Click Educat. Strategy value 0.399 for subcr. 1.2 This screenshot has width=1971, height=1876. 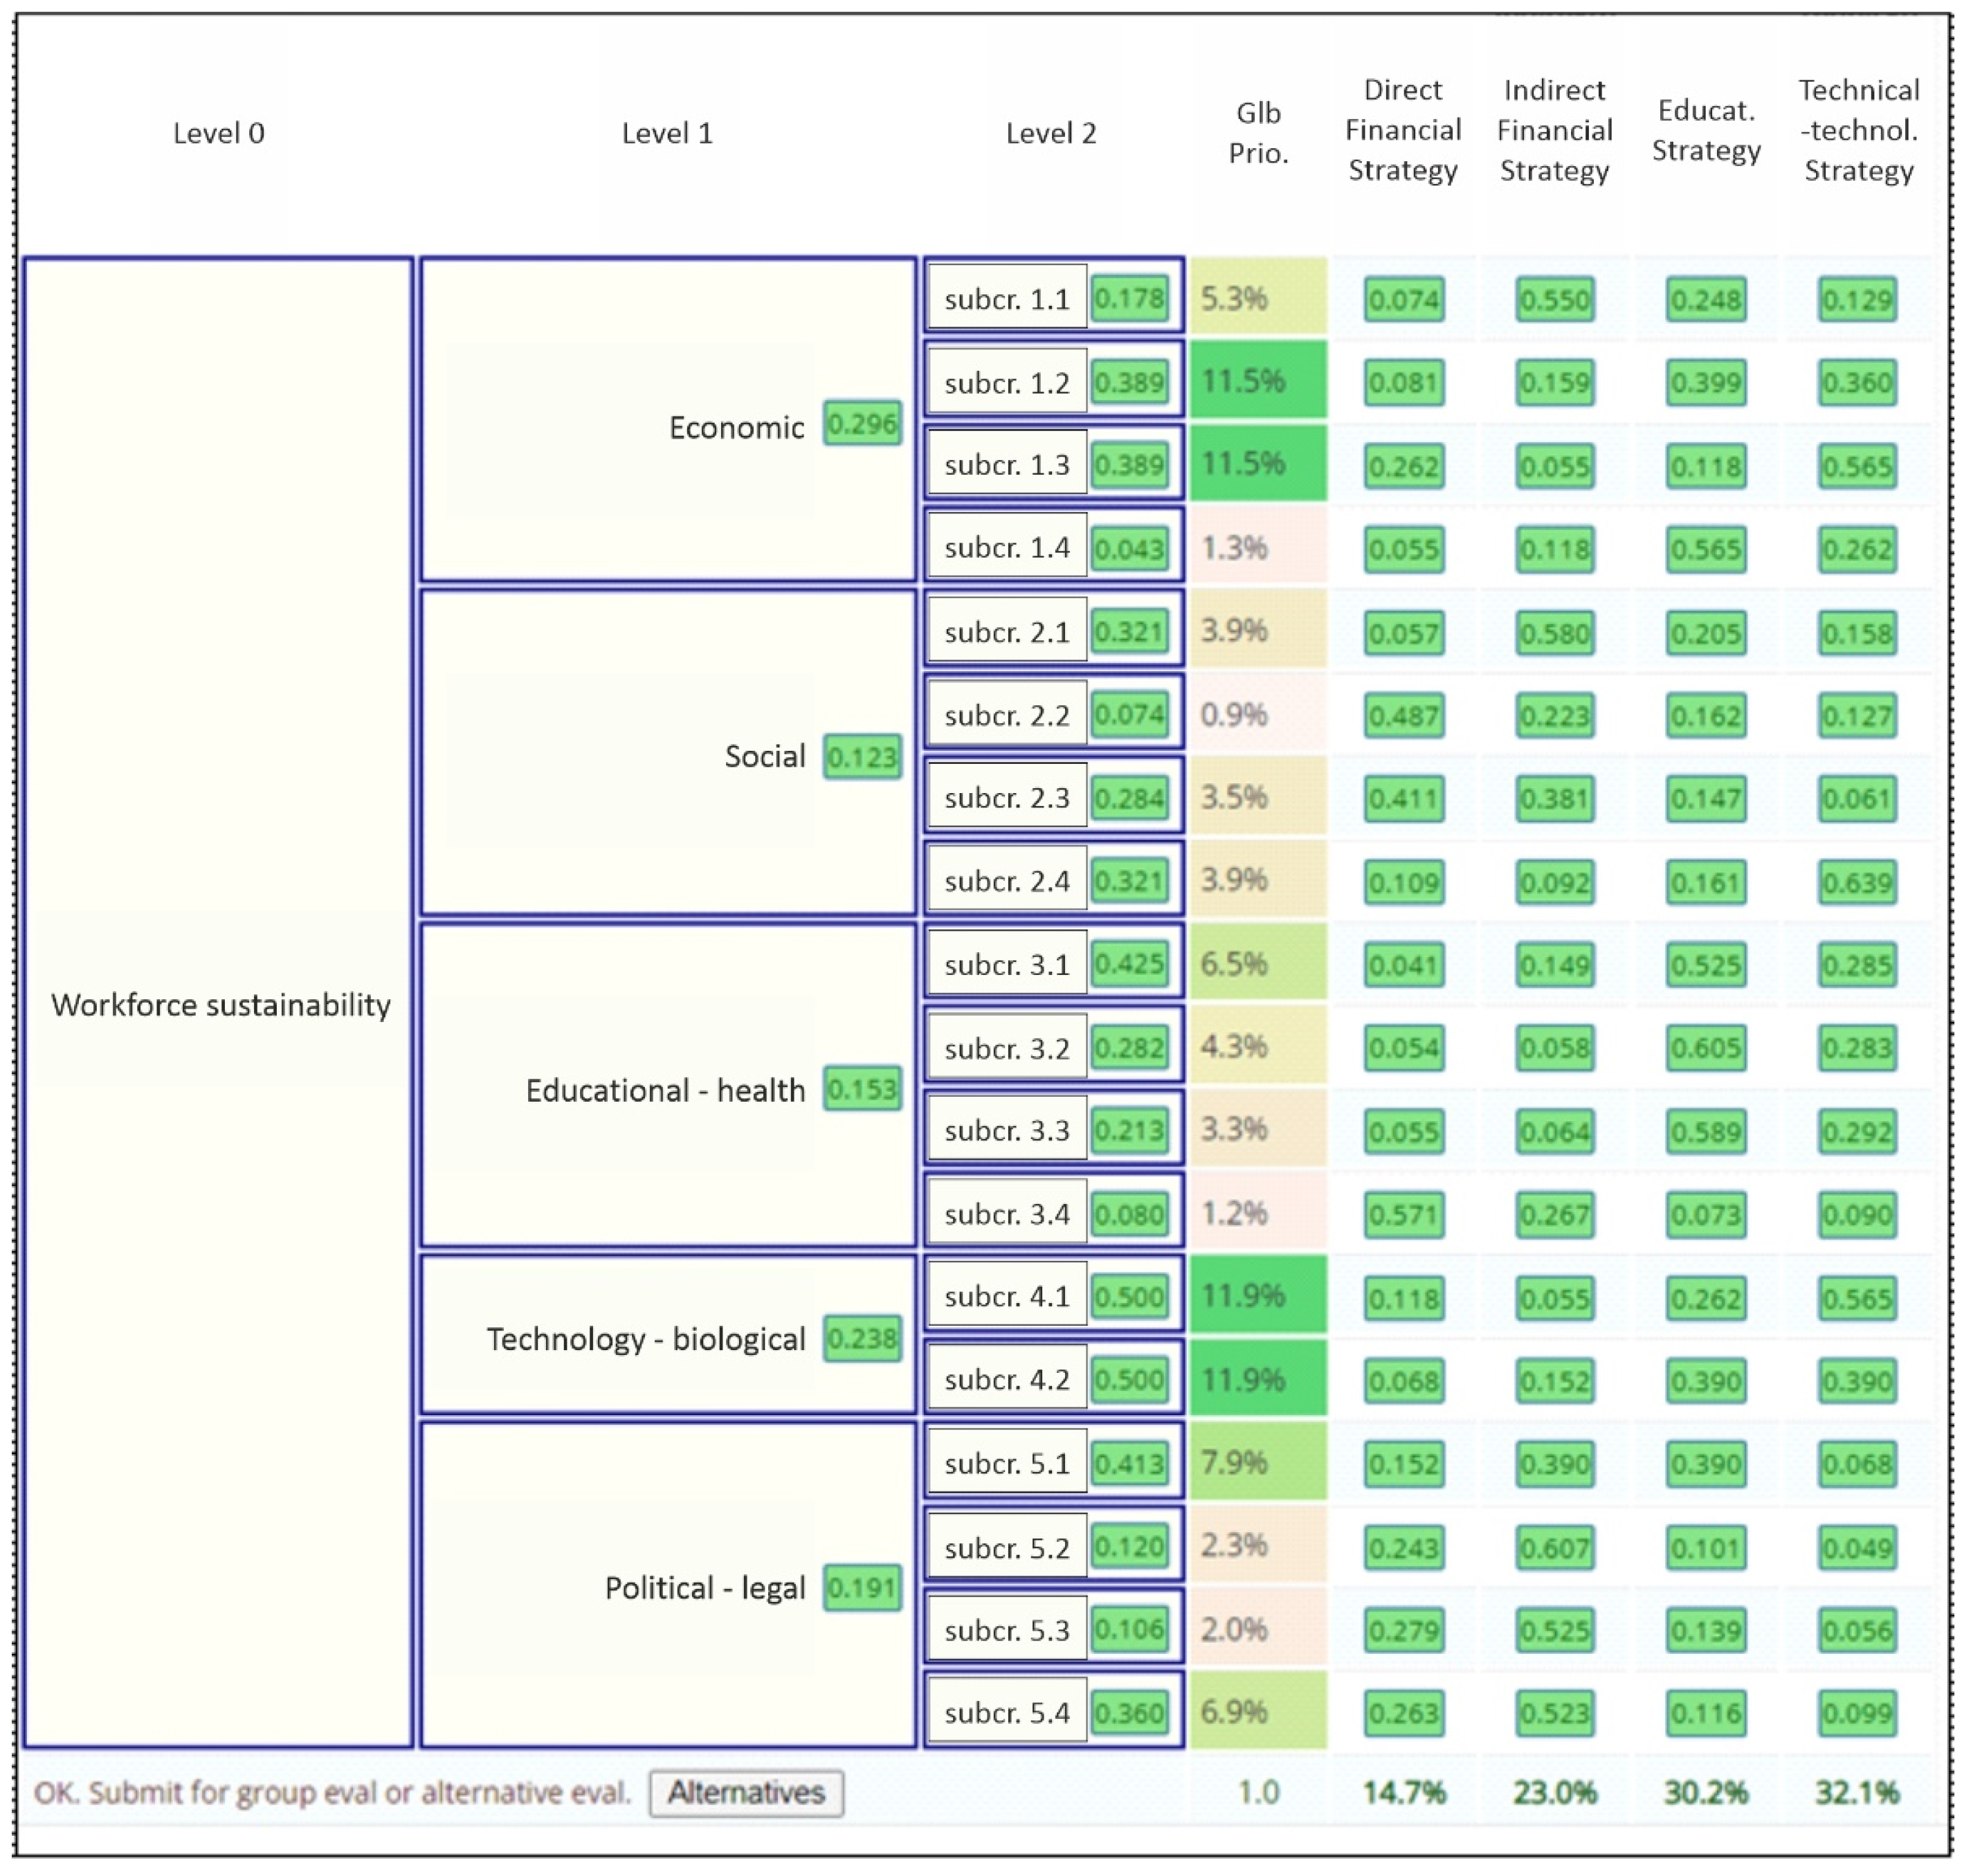point(1706,382)
